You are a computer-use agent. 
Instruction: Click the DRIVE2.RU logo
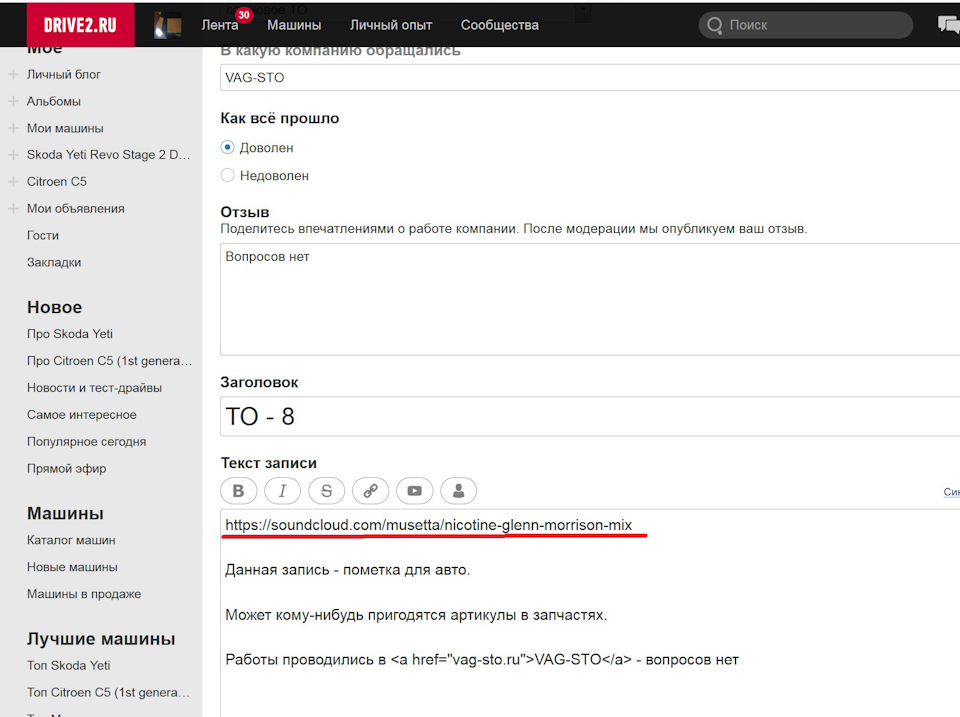pos(80,25)
